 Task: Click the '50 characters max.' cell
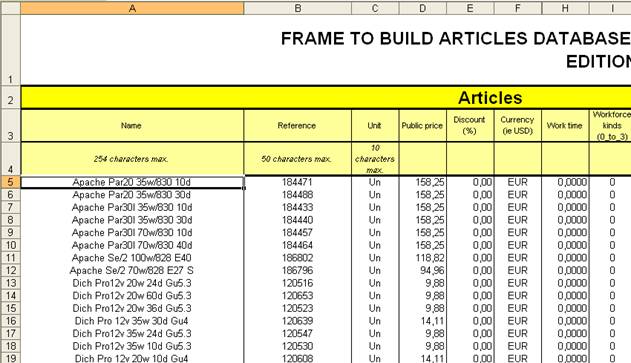[x=298, y=159]
